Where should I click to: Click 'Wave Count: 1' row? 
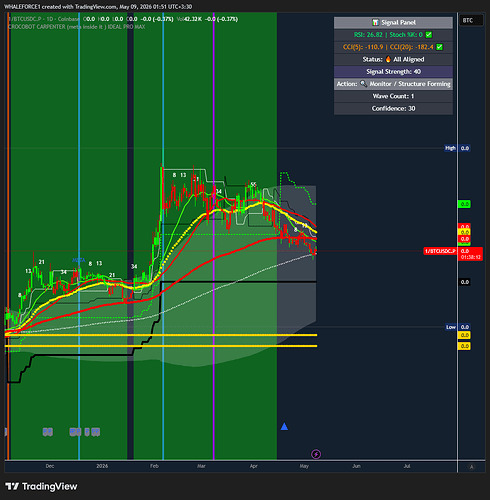pos(393,96)
